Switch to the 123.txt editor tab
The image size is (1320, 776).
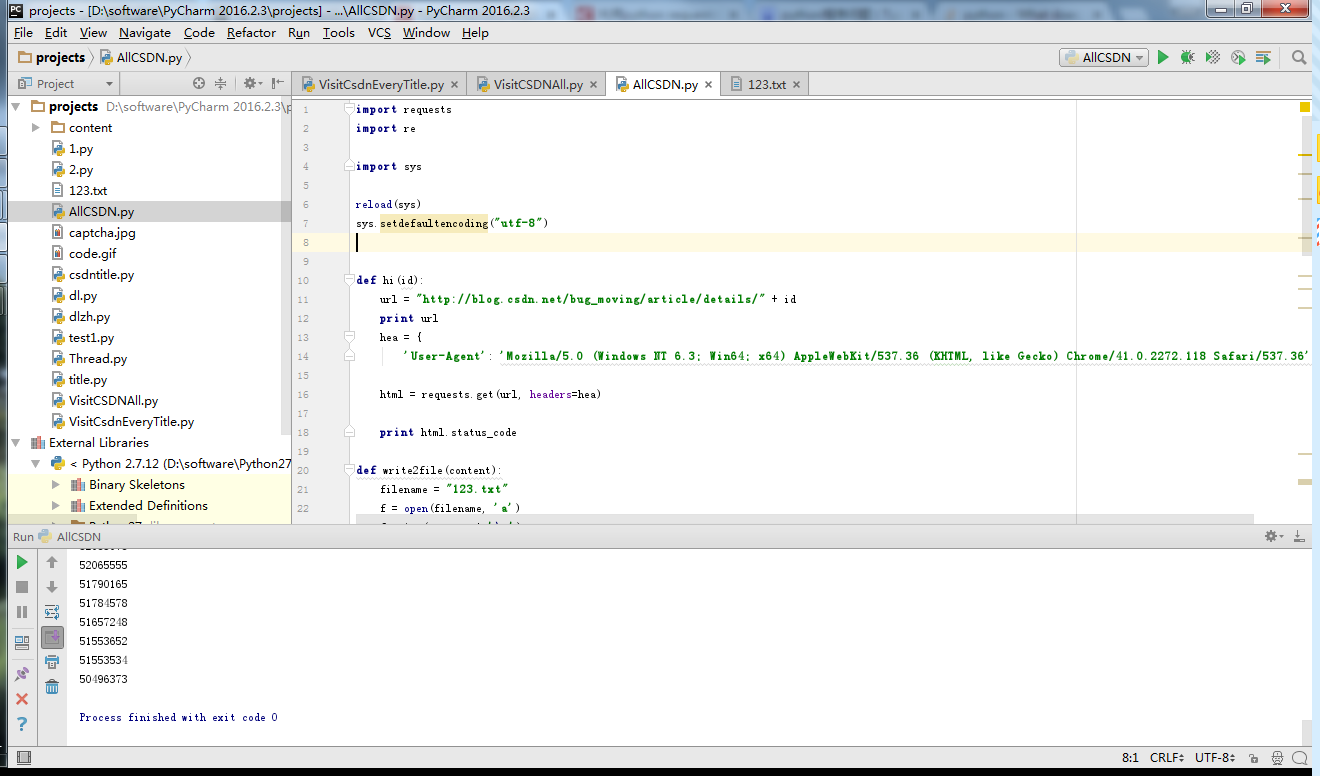(767, 84)
